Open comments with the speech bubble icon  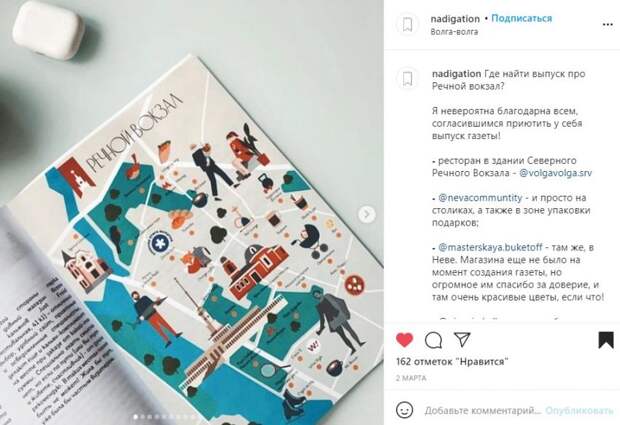[433, 340]
